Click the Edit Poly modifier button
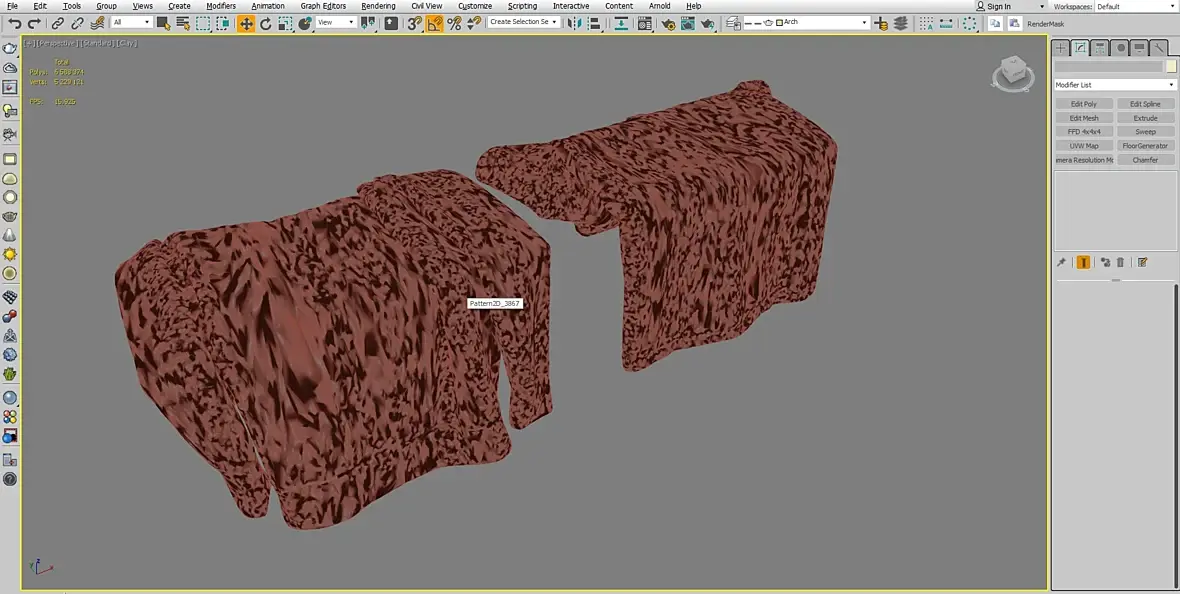1180x594 pixels. 1084,104
